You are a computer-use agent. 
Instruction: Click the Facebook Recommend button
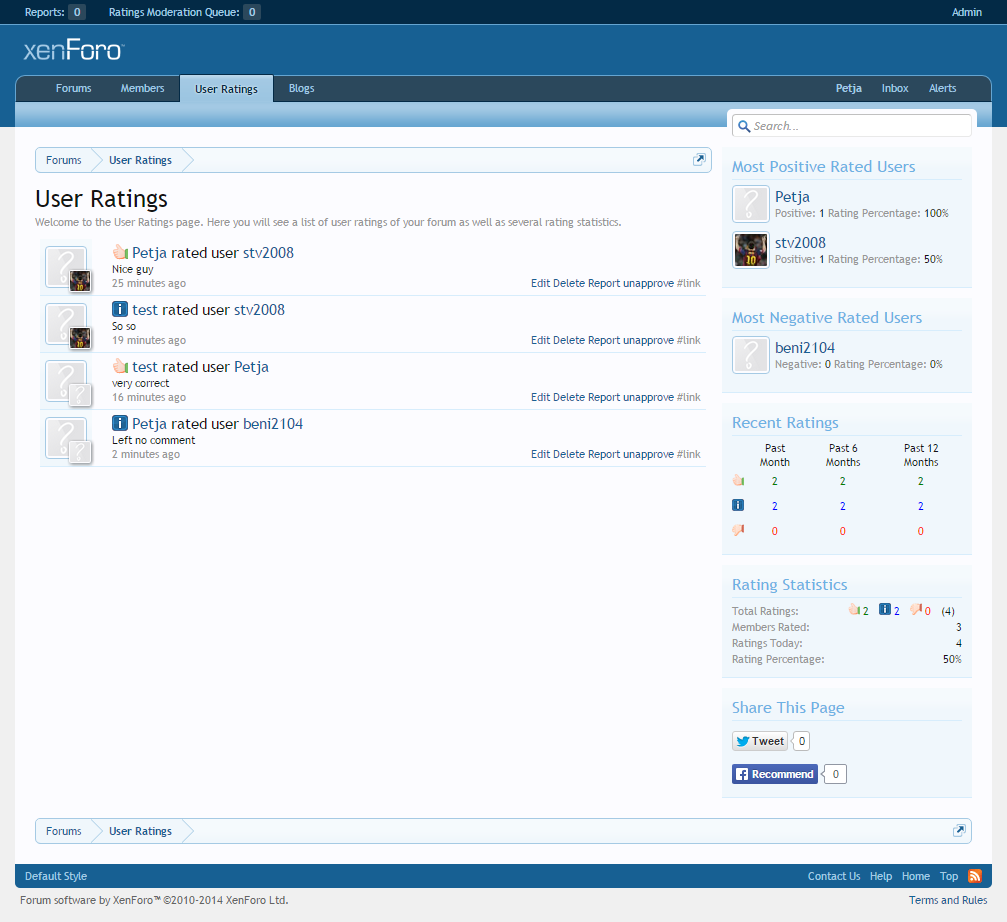point(775,774)
